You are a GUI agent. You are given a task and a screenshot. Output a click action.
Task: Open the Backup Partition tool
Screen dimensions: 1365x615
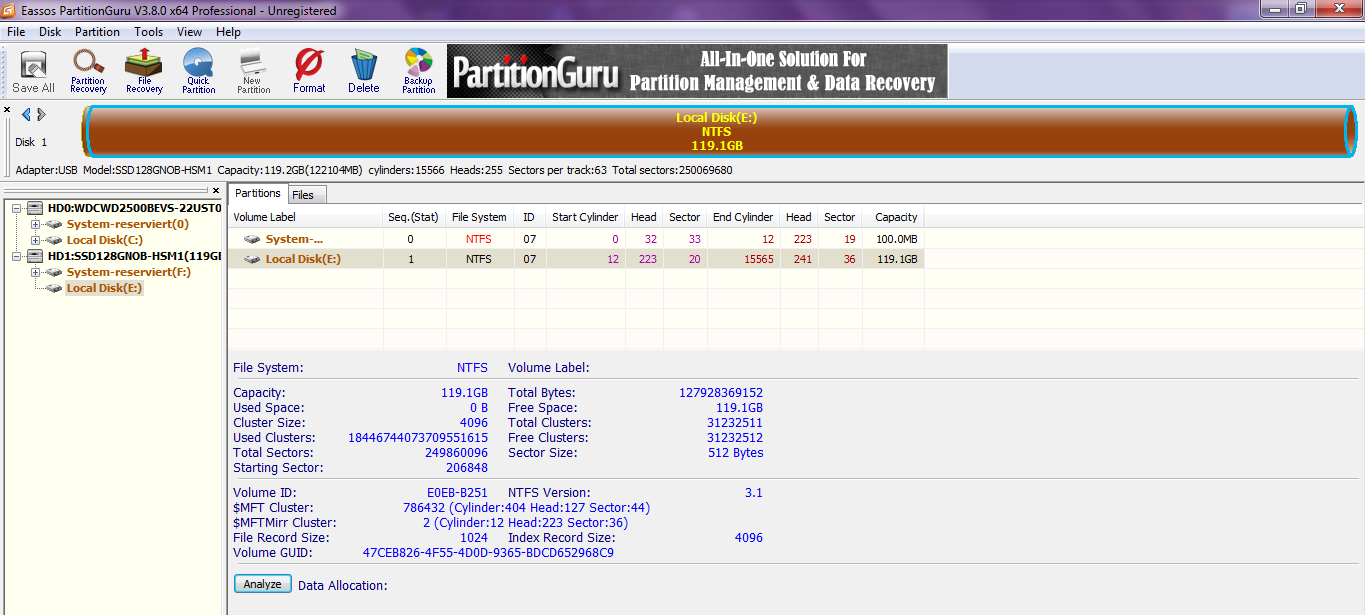[x=418, y=72]
